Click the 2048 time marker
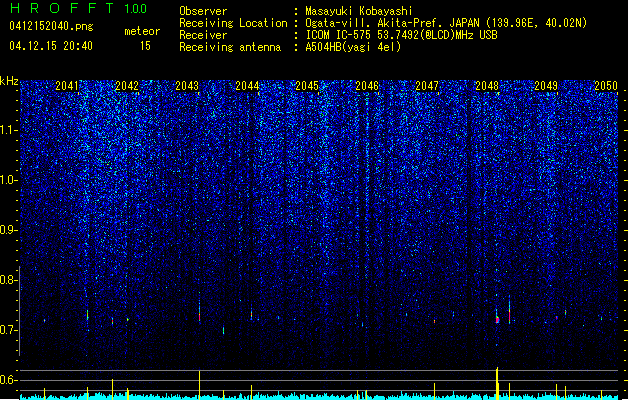The height and width of the screenshot is (400, 629). (487, 86)
